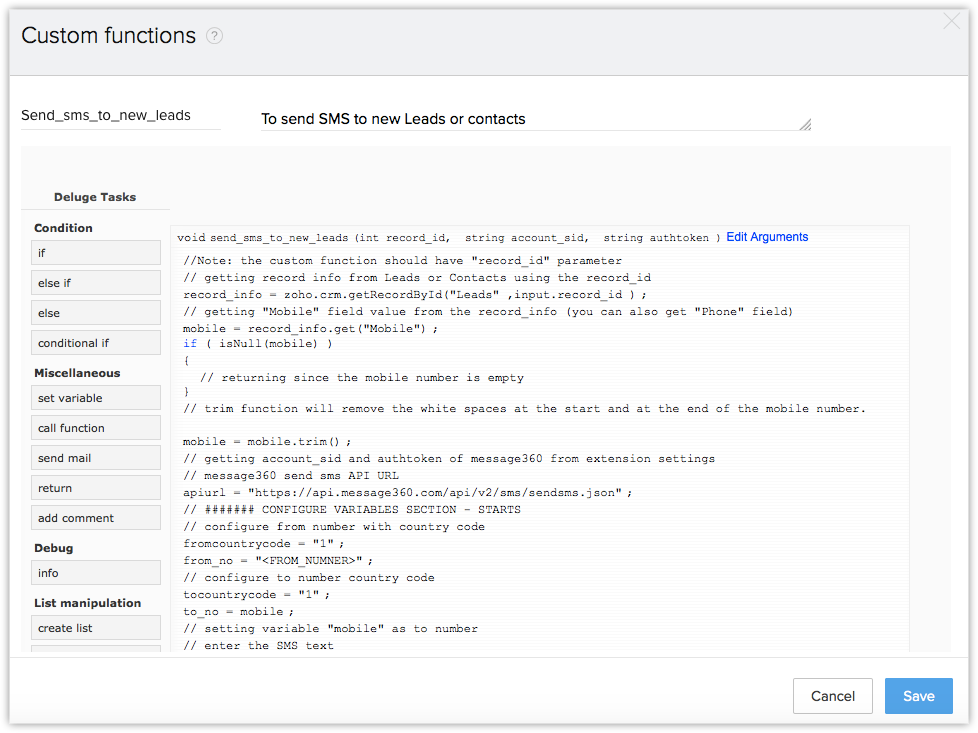This screenshot has height=733, width=978.
Task: Click the Edit Arguments link
Action: [767, 237]
